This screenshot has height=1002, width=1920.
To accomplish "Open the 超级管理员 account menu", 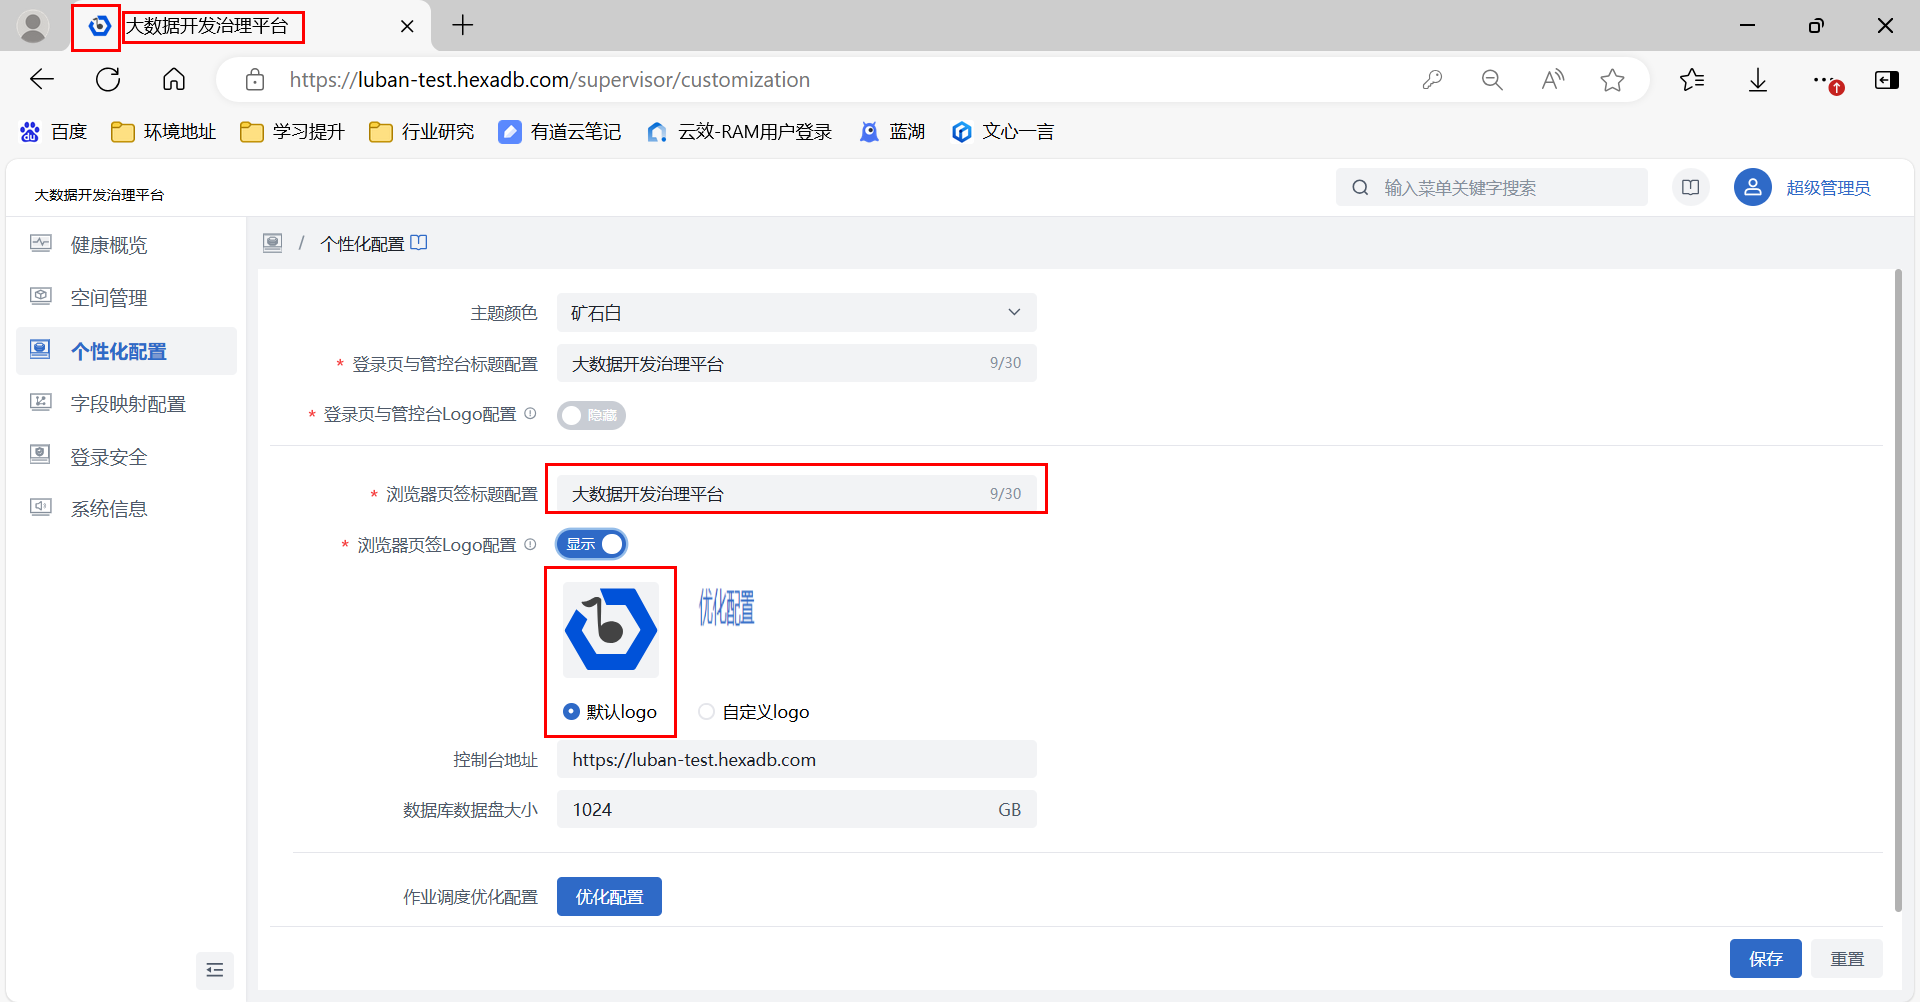I will tap(1828, 188).
